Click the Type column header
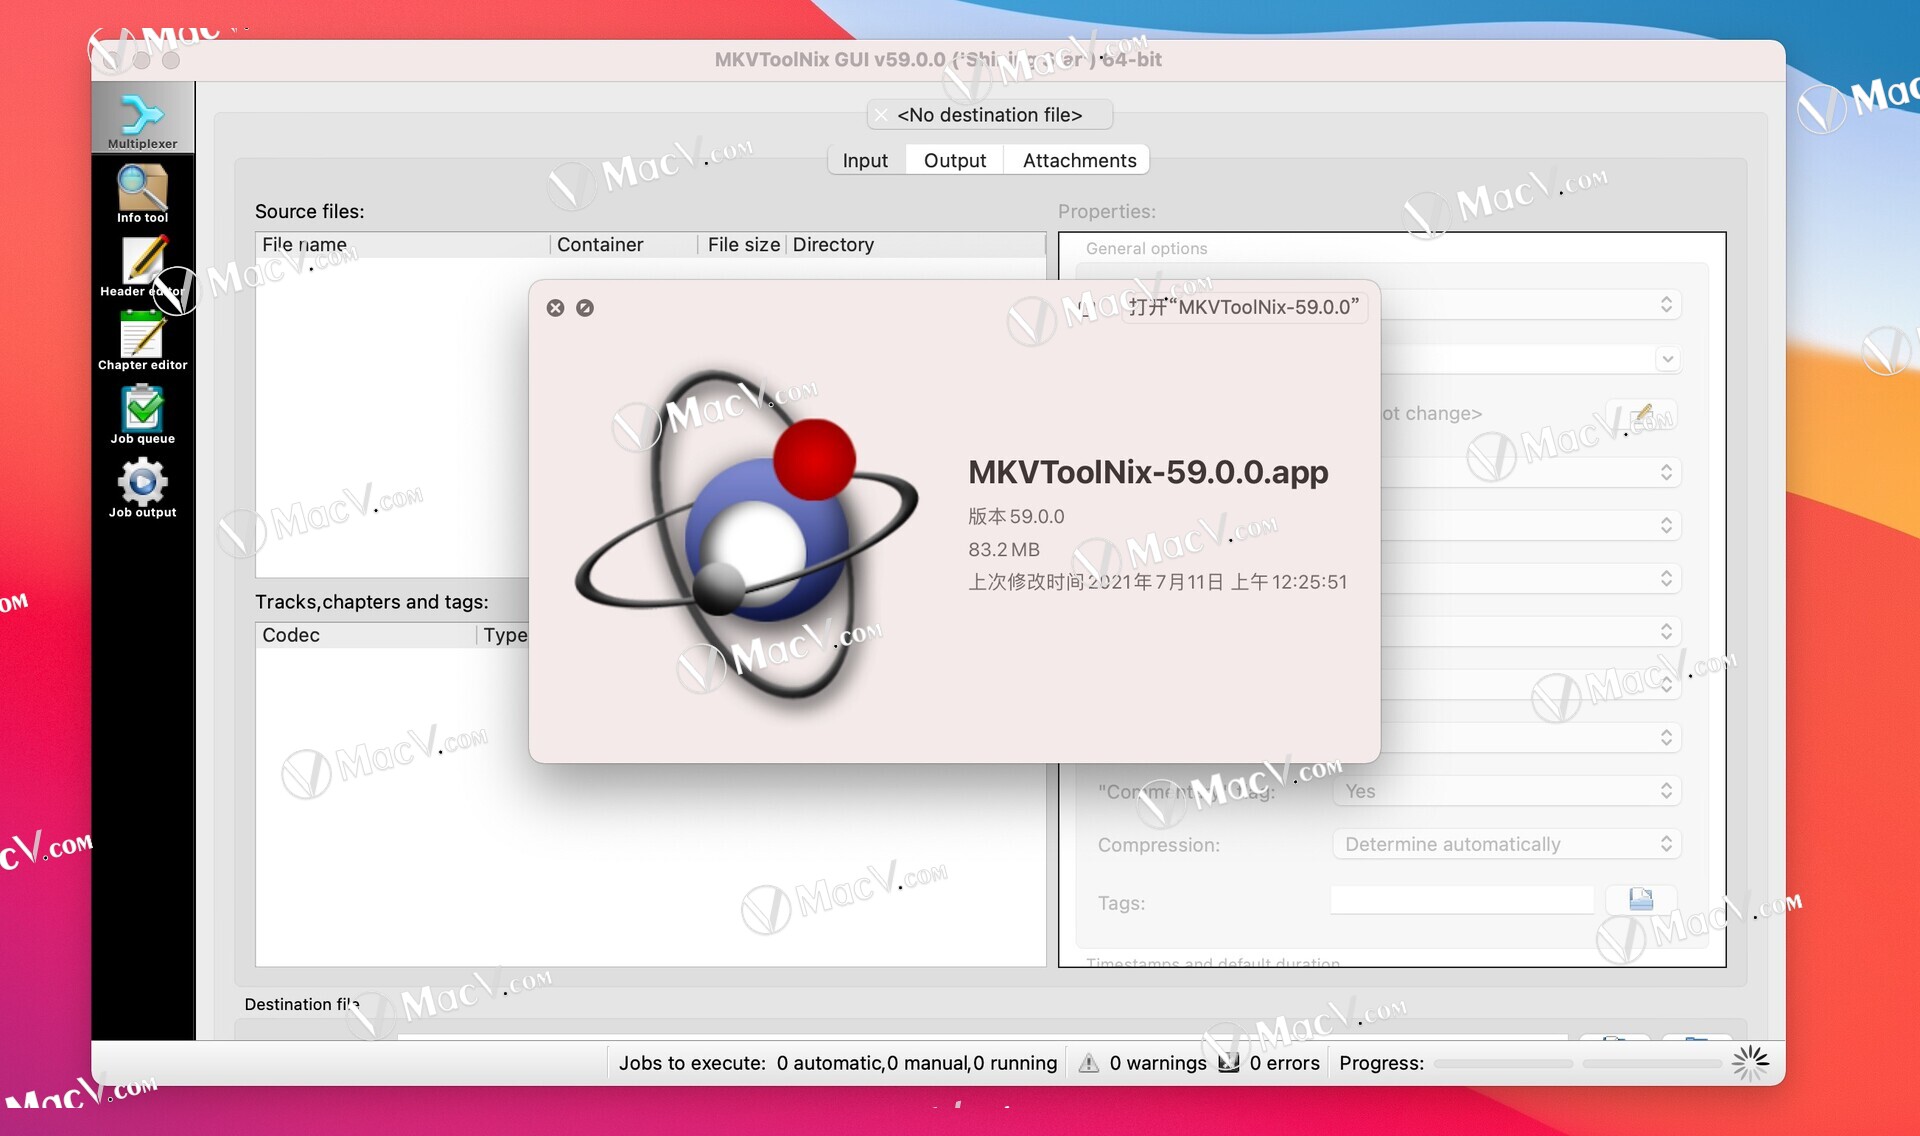The height and width of the screenshot is (1136, 1920). click(x=504, y=635)
